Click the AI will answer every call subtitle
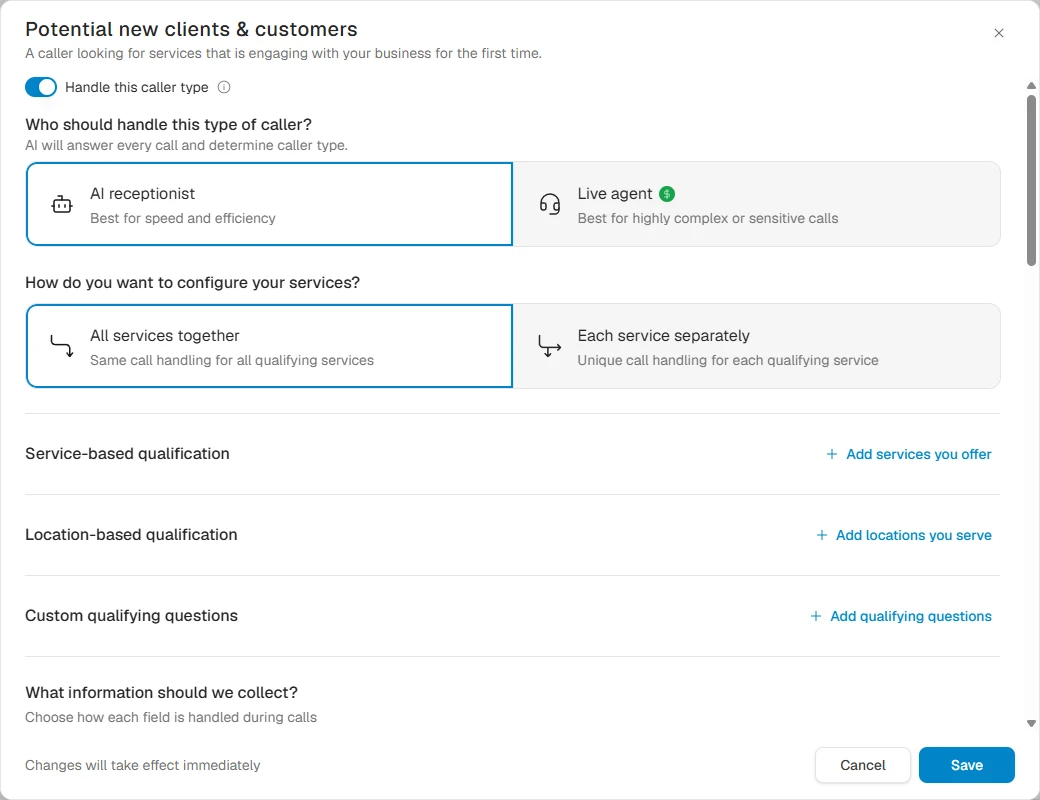Screen dimensions: 1040x800 tap(186, 145)
